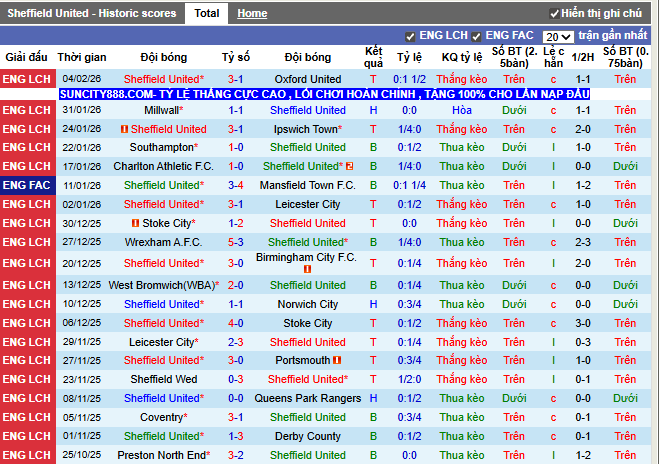Click the Giải đấu column header
The height and width of the screenshot is (464, 659).
(26, 57)
